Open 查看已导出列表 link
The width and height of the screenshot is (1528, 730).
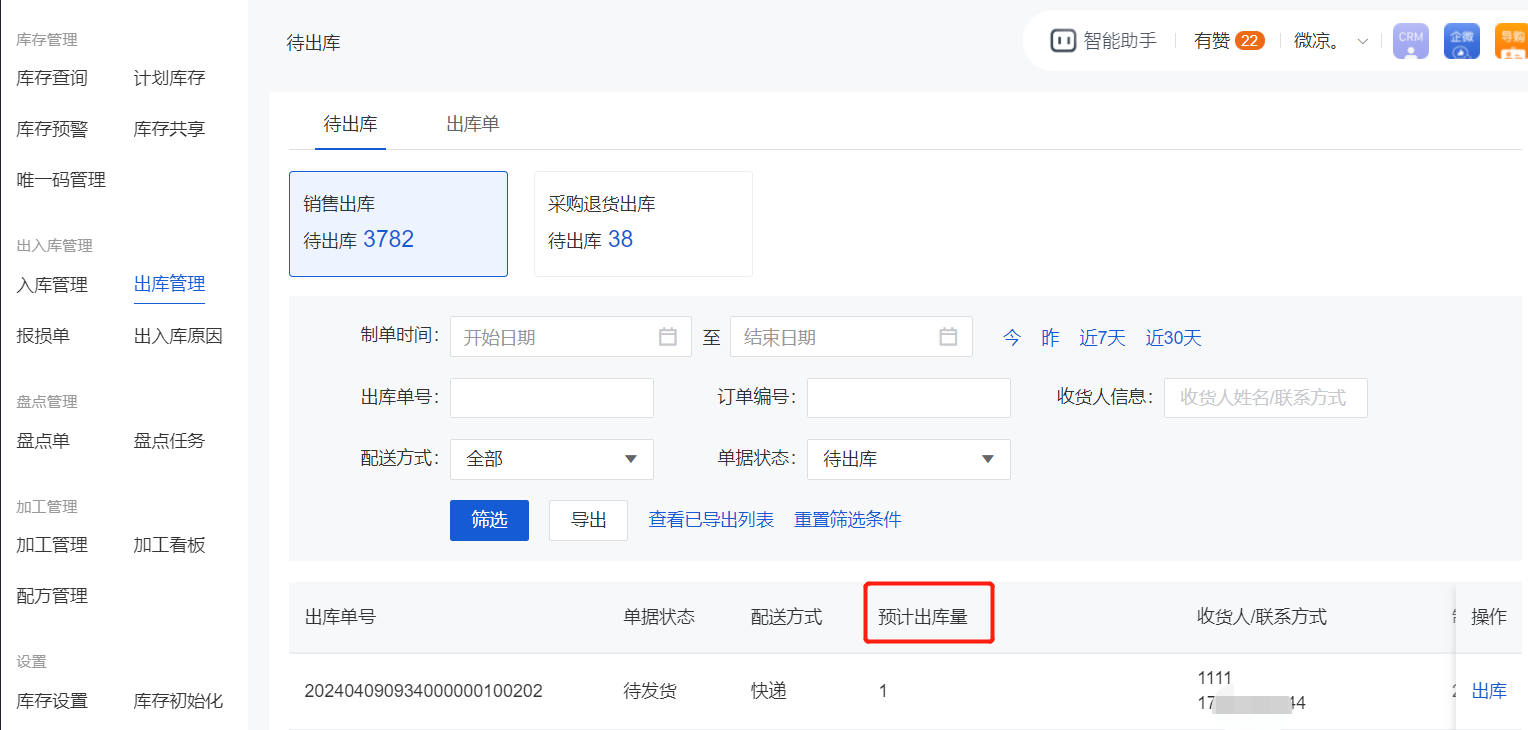click(x=711, y=520)
